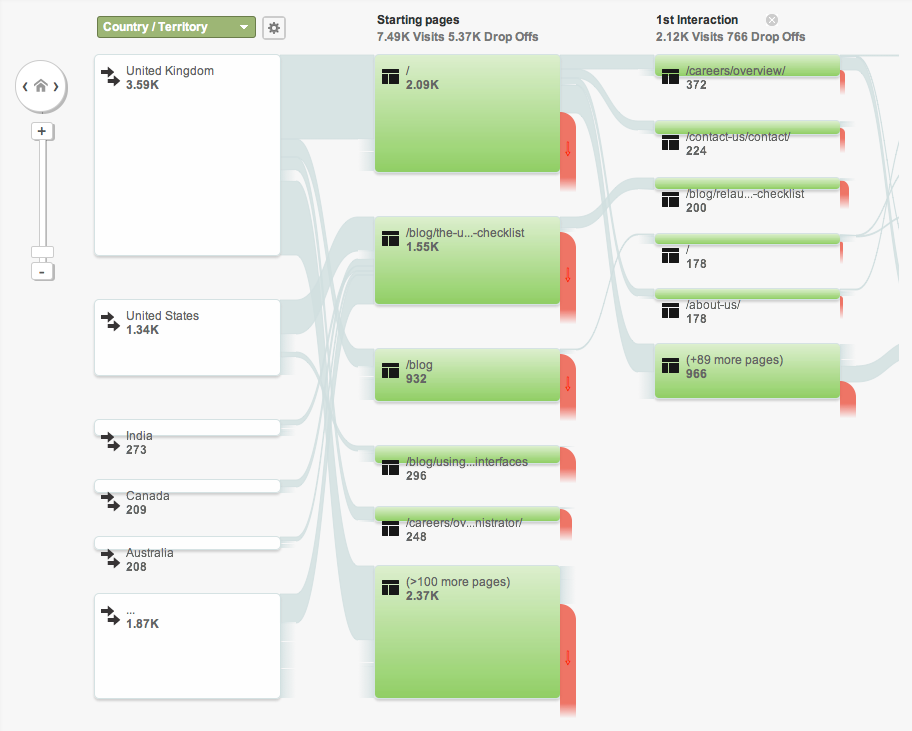Select the /contact-us/contact/ interaction node
The image size is (912, 731).
747,138
